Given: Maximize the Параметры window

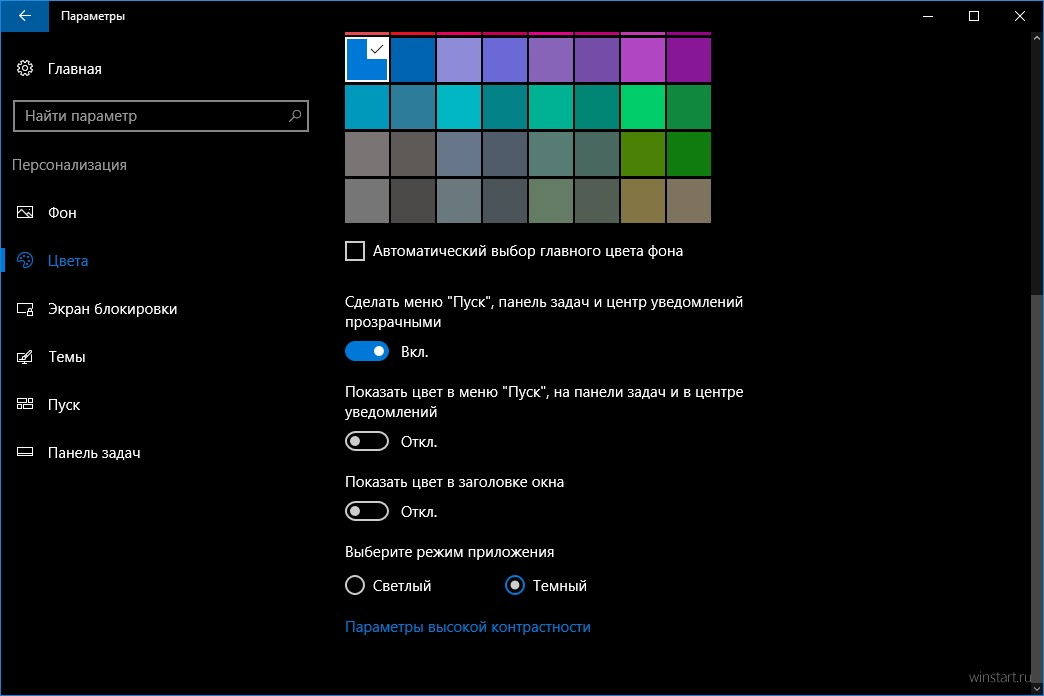Looking at the screenshot, I should (973, 16).
